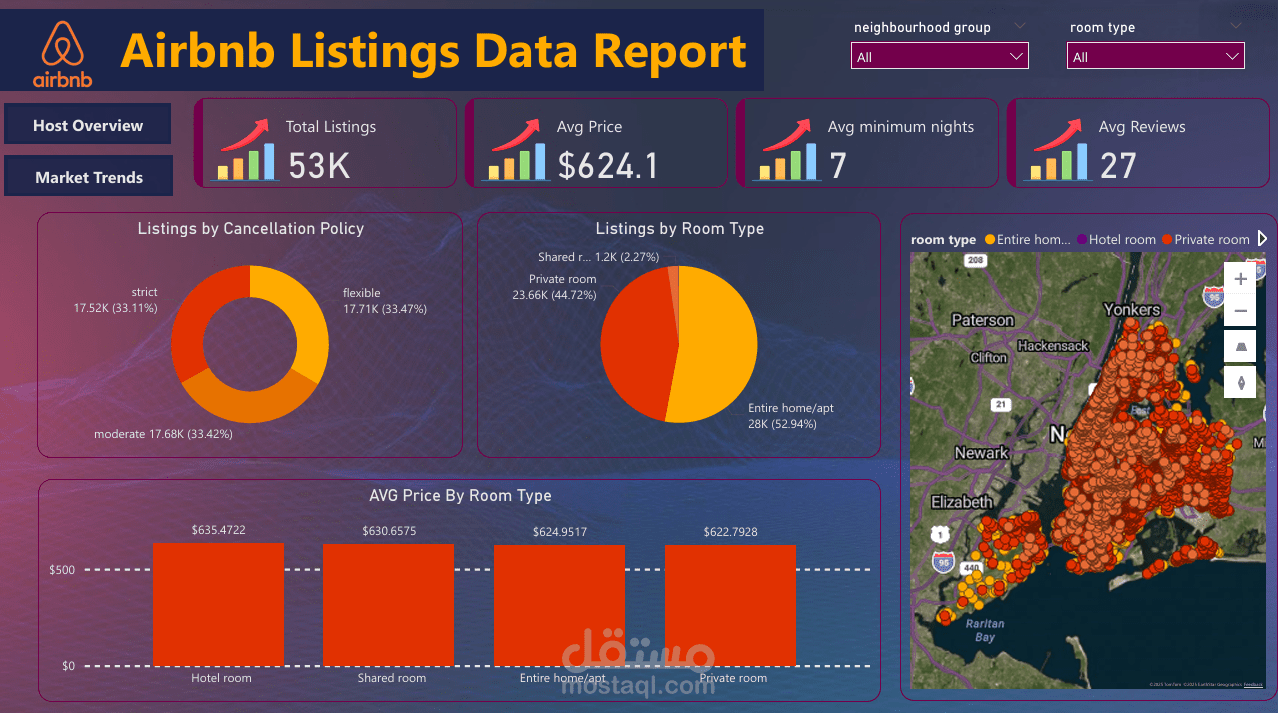Select the Private room pie slice
1278x713 pixels.
tap(636, 345)
